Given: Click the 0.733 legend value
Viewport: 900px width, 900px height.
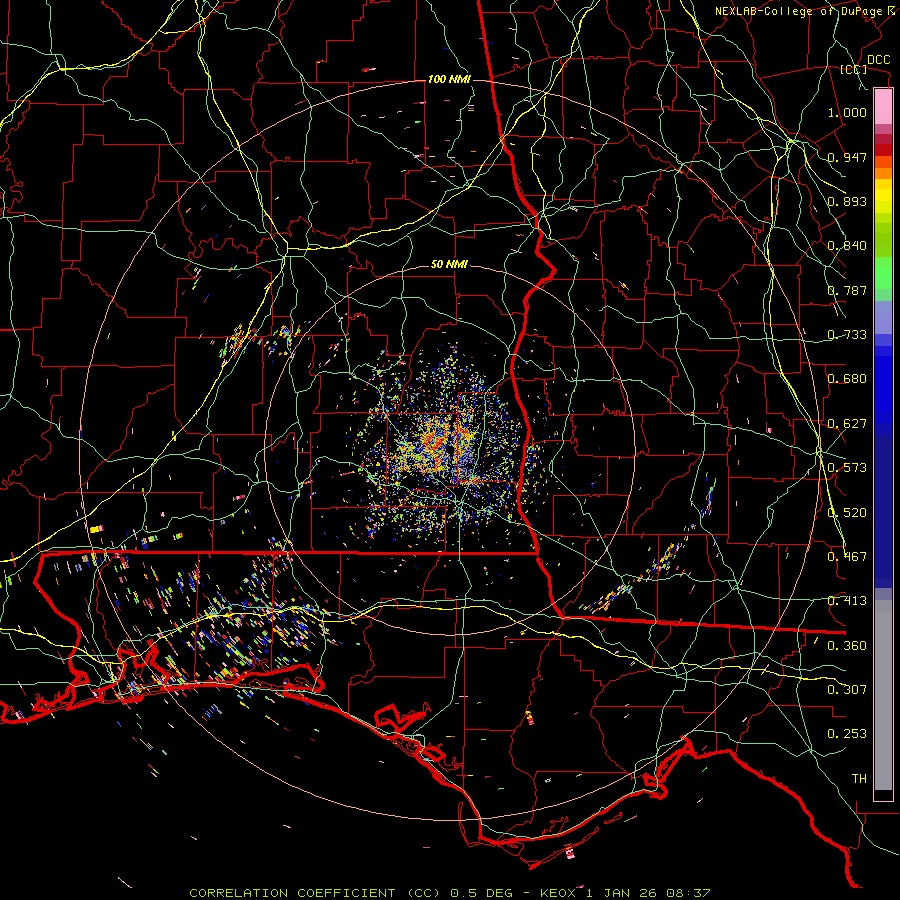Looking at the screenshot, I should click(x=847, y=335).
